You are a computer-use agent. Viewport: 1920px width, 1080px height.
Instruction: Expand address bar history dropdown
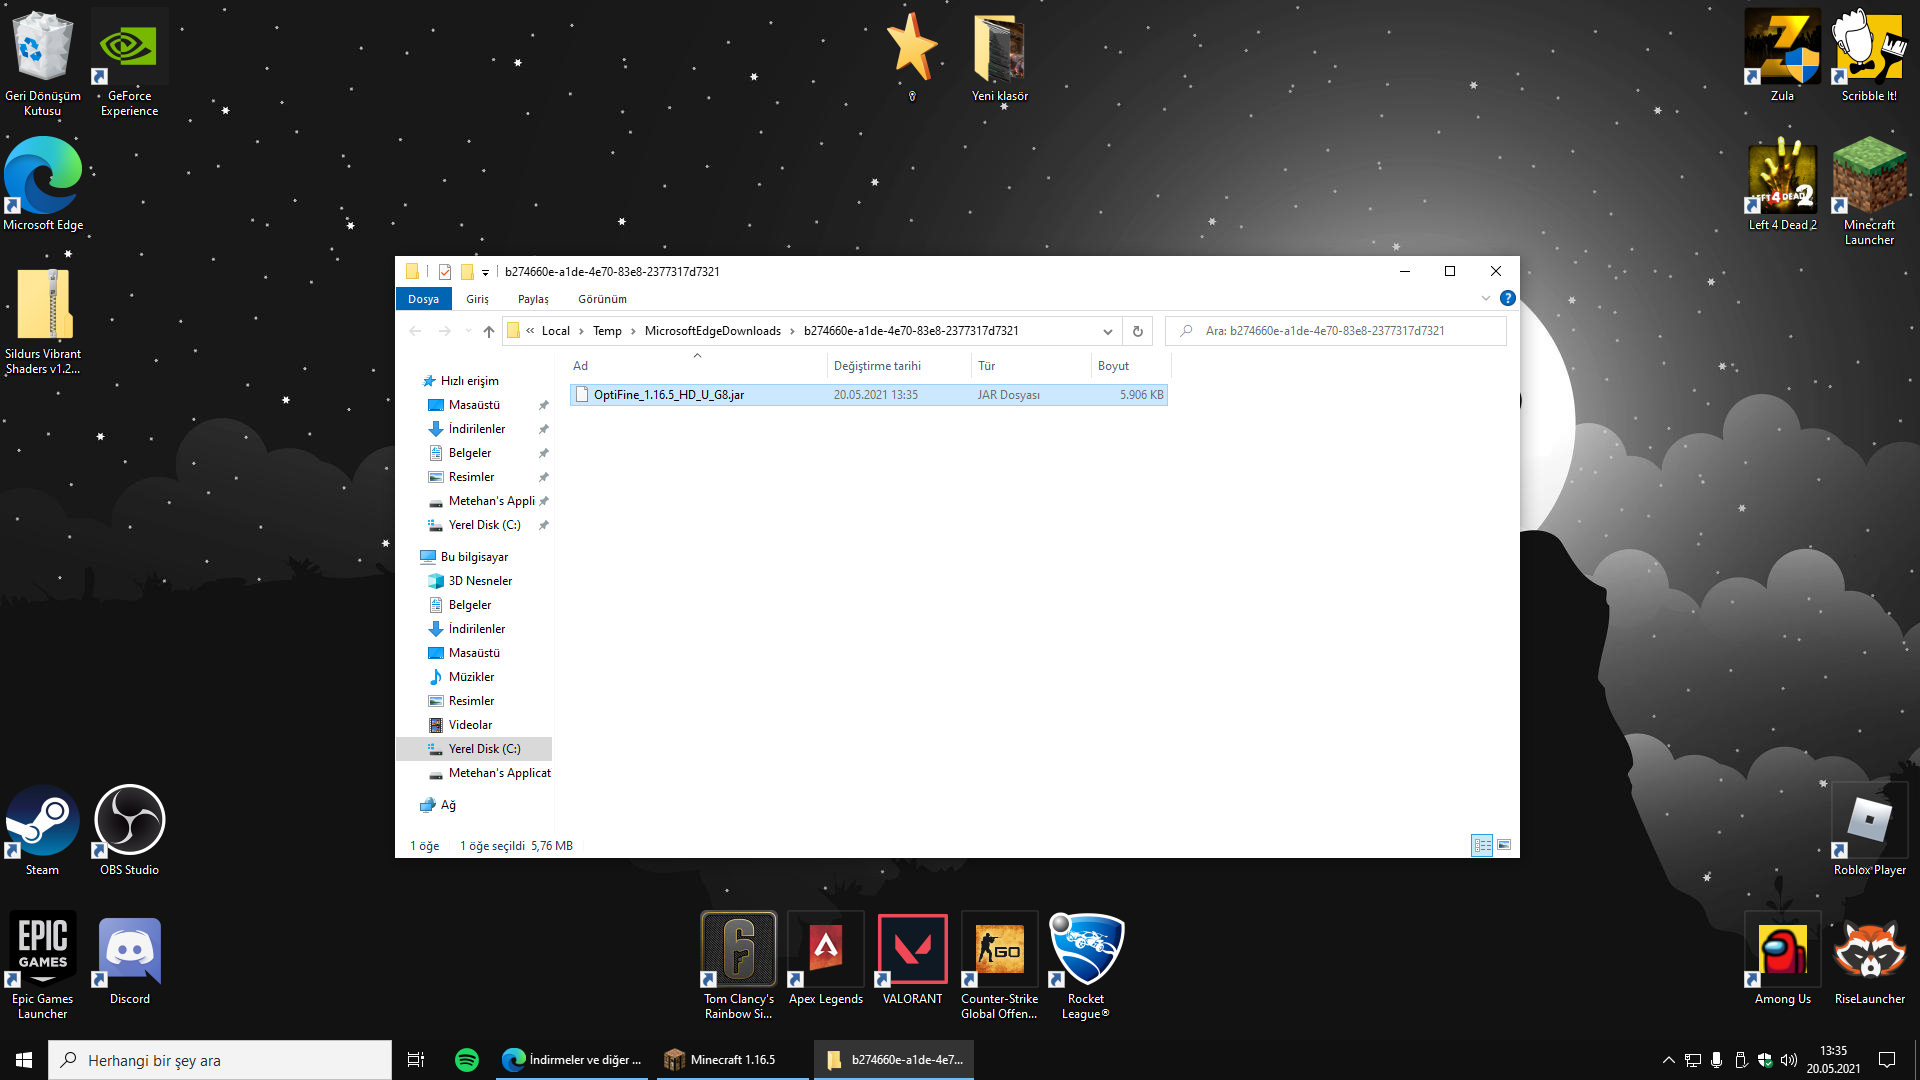(1107, 331)
